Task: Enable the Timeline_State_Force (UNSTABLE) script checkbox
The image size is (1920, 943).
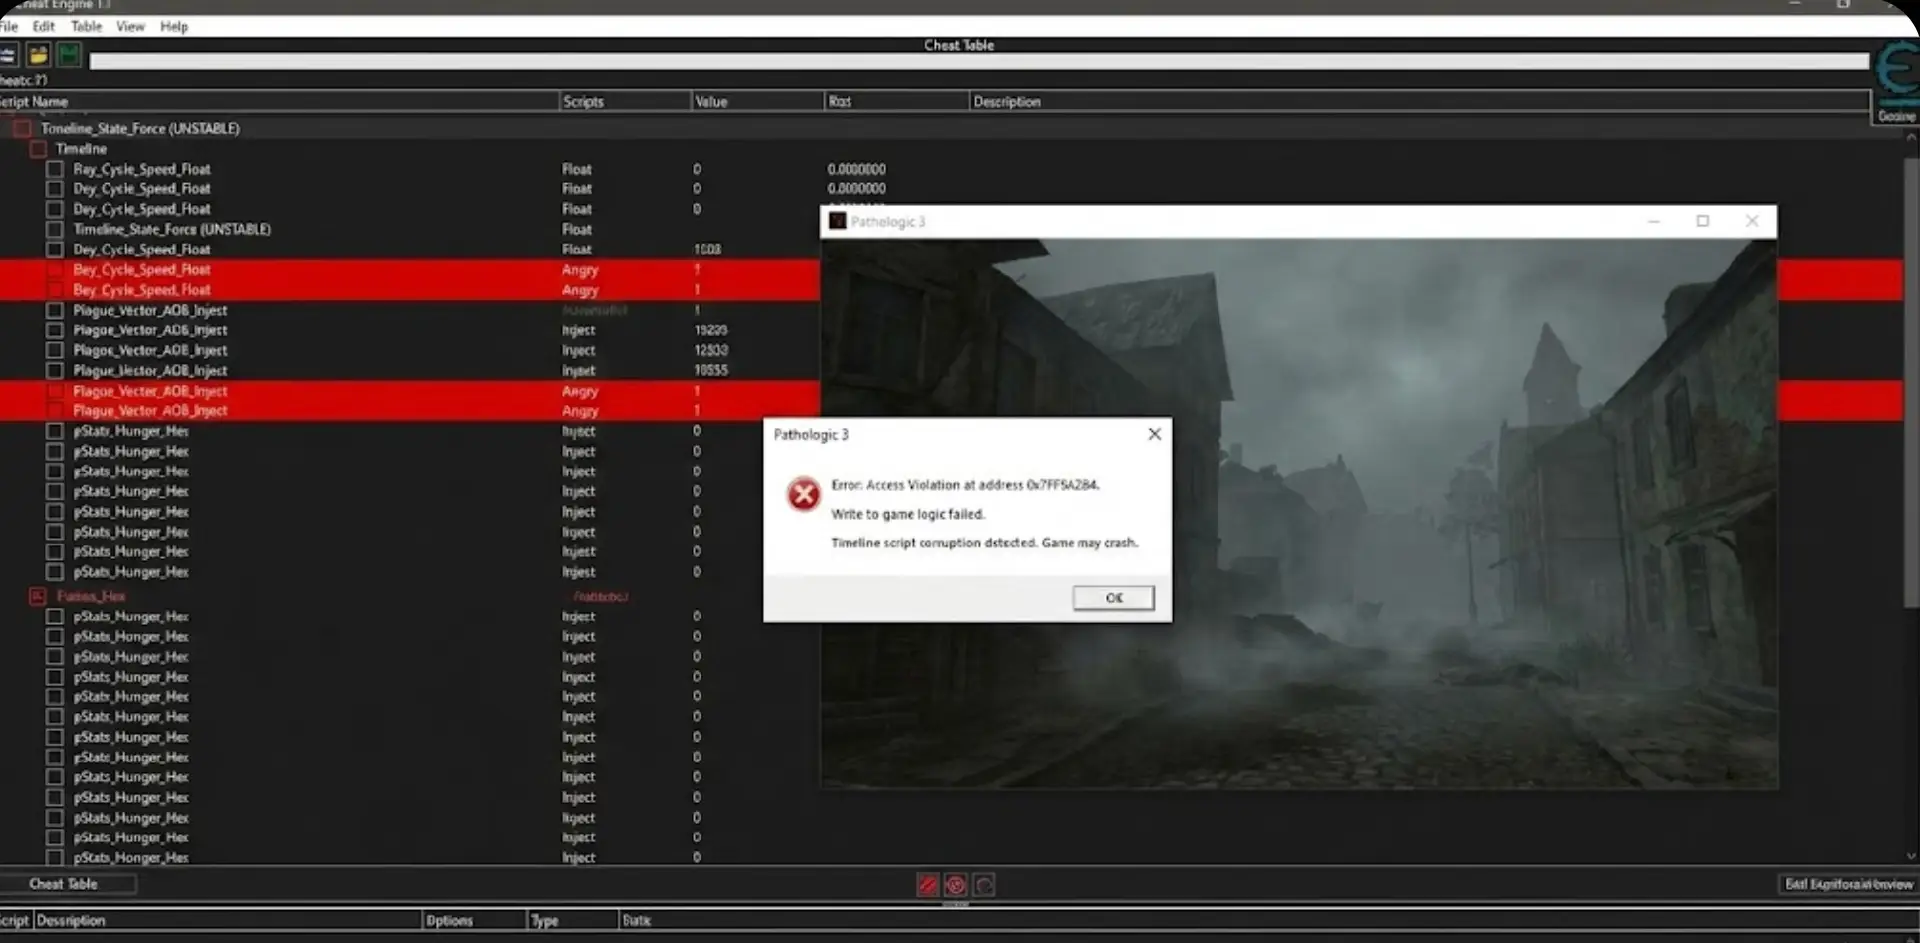Action: (22, 128)
